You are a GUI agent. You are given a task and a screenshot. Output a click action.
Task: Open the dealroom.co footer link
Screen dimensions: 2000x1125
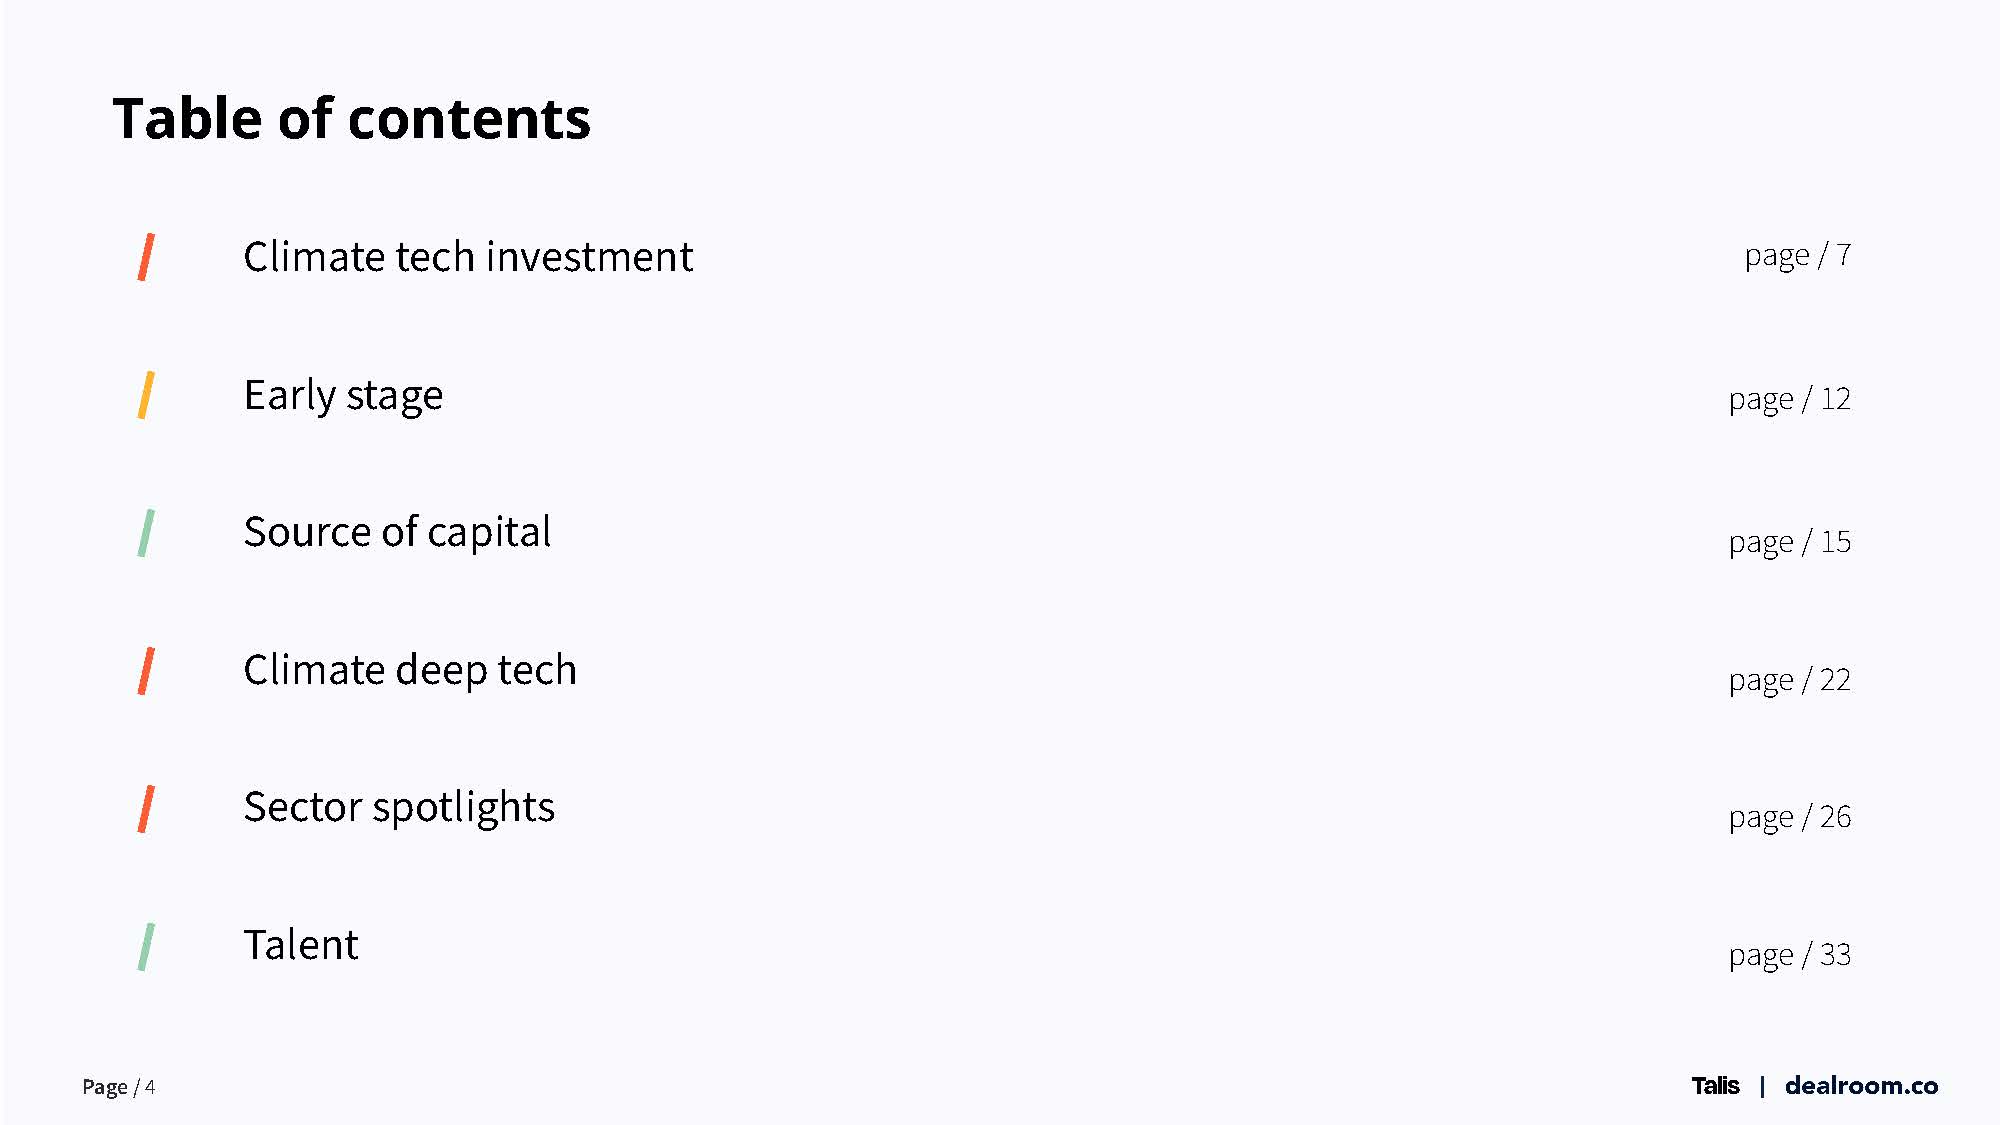[x=1861, y=1086]
